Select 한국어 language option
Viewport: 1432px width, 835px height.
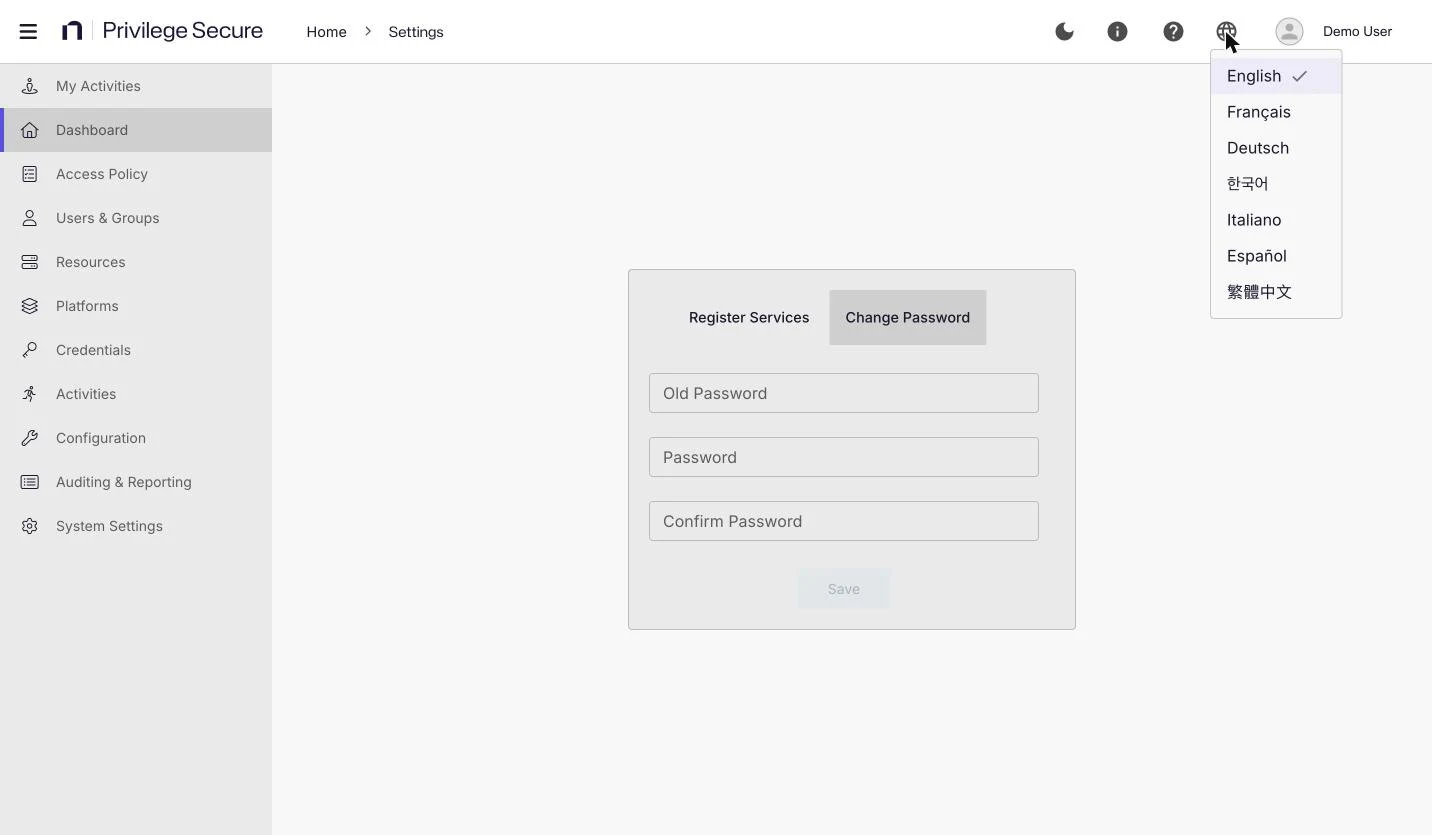(x=1276, y=184)
